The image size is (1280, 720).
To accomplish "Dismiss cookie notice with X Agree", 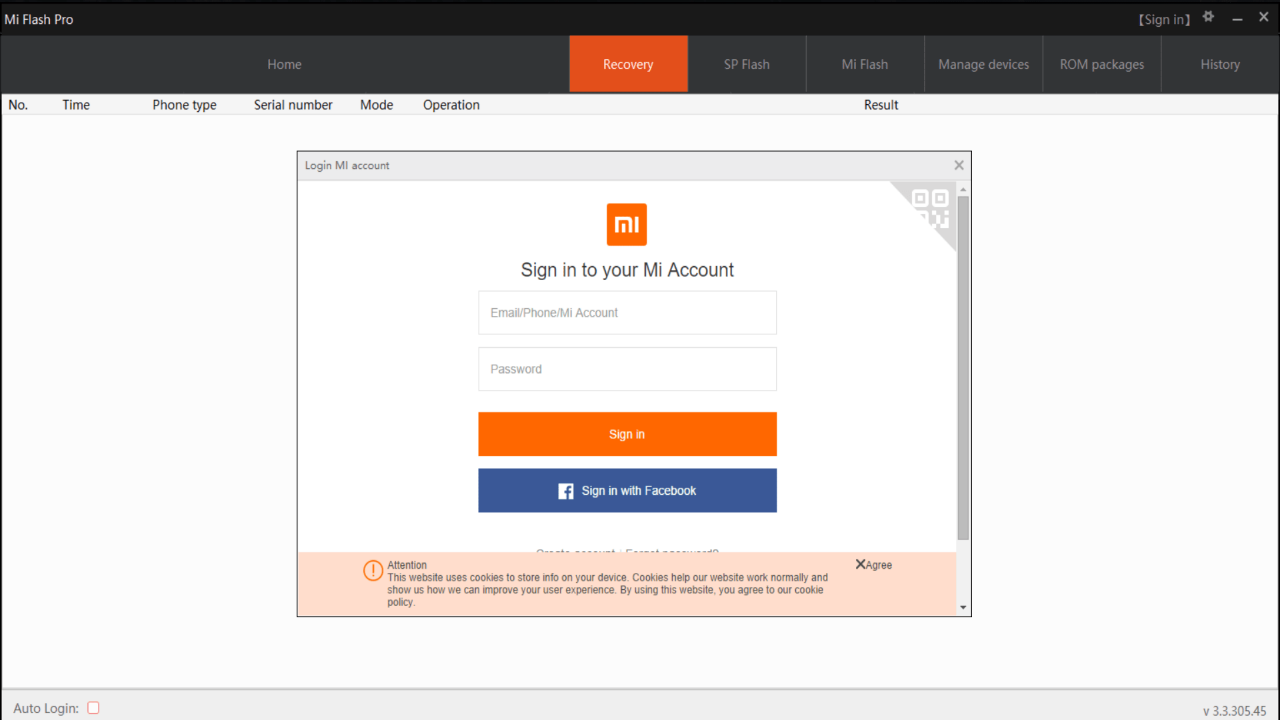I will pyautogui.click(x=873, y=565).
